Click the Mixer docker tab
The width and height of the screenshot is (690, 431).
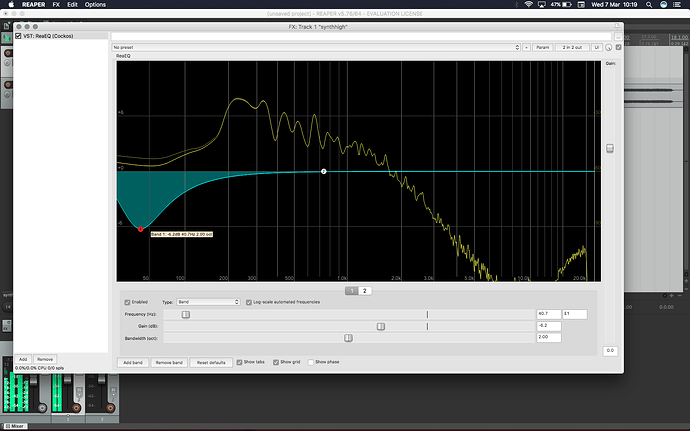15,426
